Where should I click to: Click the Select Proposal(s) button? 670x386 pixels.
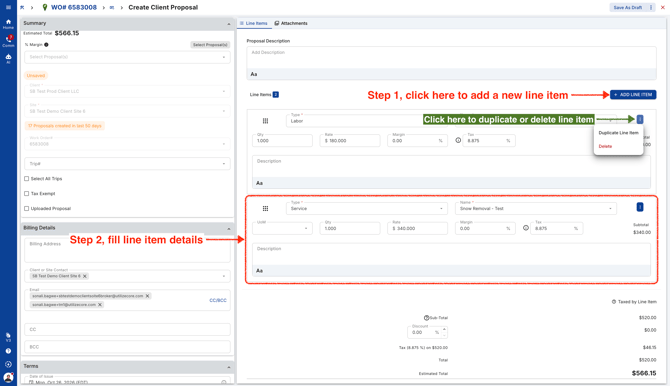[210, 45]
